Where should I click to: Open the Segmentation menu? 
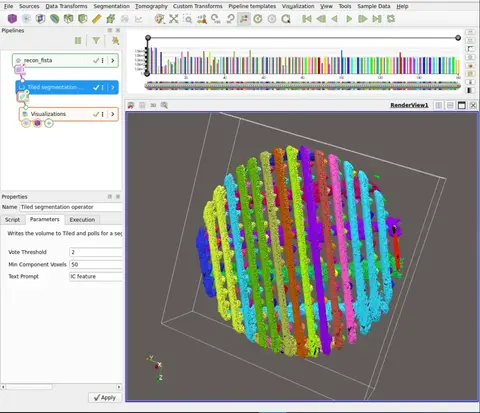[x=111, y=6]
